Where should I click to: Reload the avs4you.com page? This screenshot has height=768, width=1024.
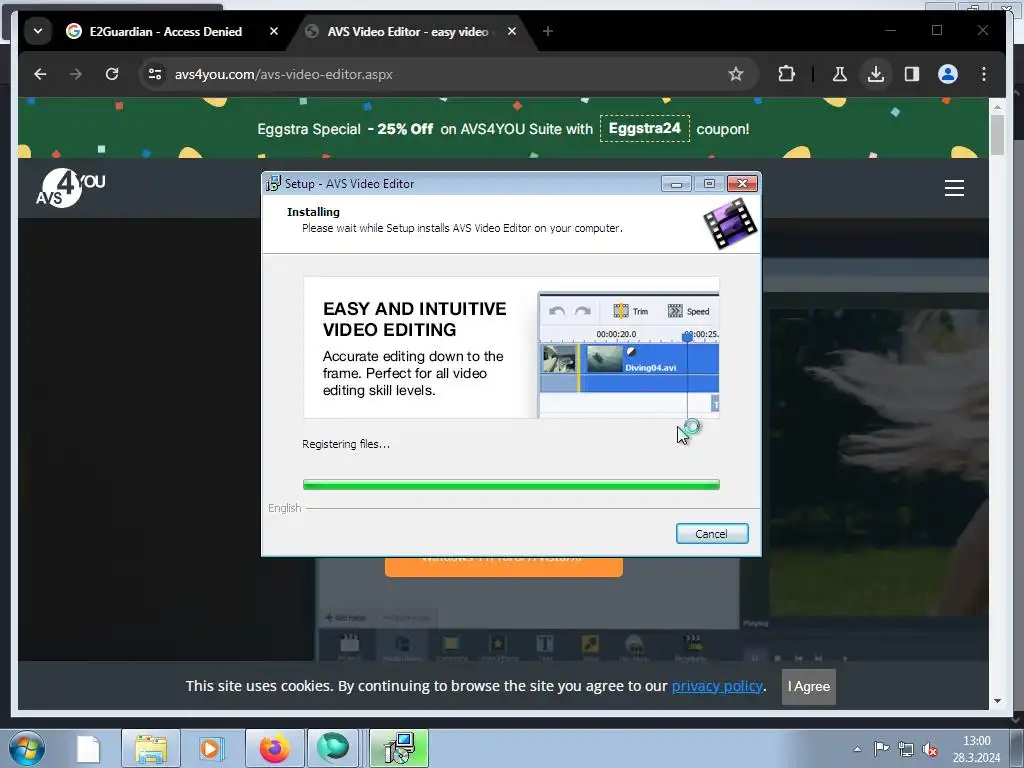click(112, 74)
